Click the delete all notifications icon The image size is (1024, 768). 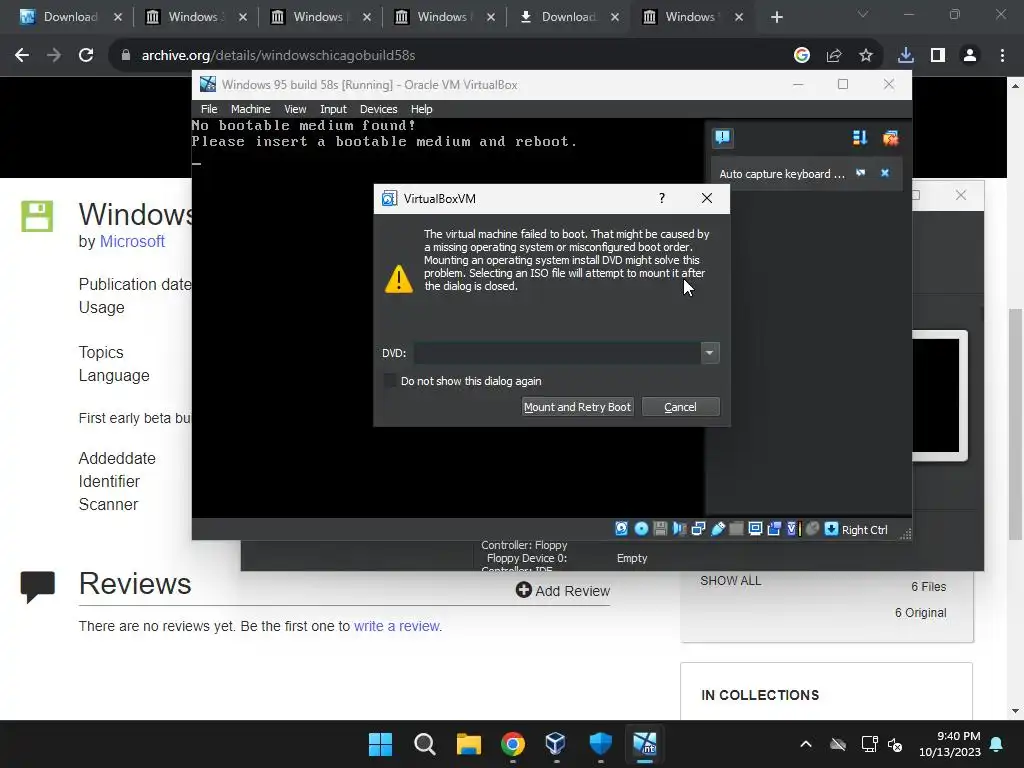(x=890, y=137)
